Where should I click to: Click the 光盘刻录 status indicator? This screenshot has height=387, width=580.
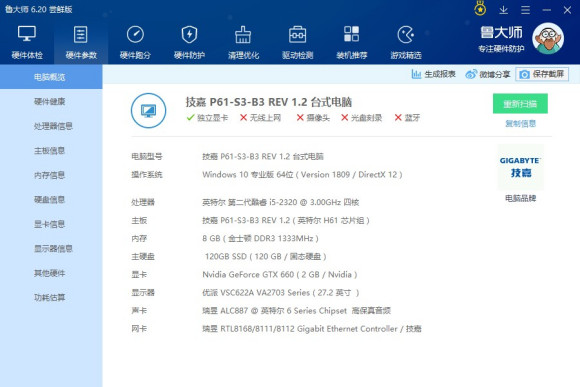(361, 118)
